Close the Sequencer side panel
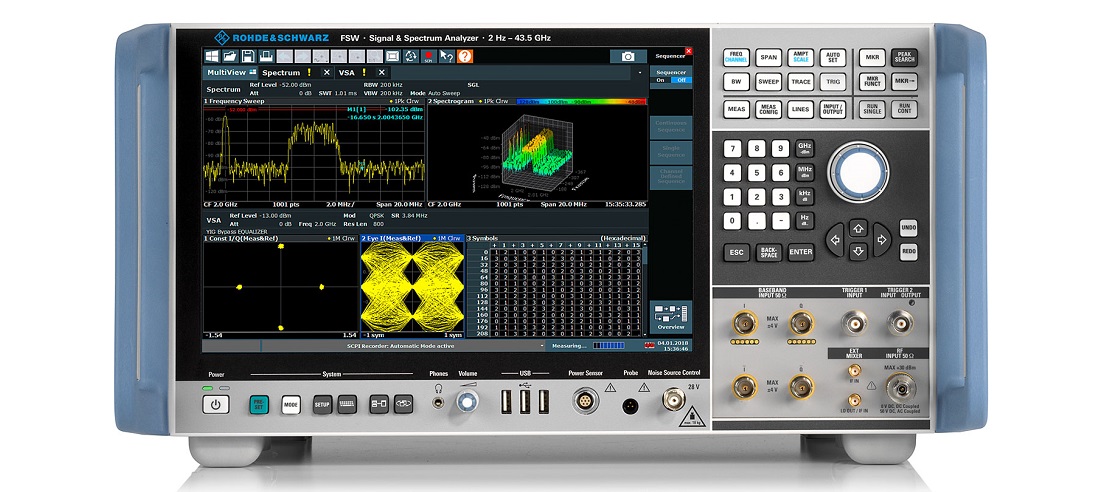 (688, 51)
